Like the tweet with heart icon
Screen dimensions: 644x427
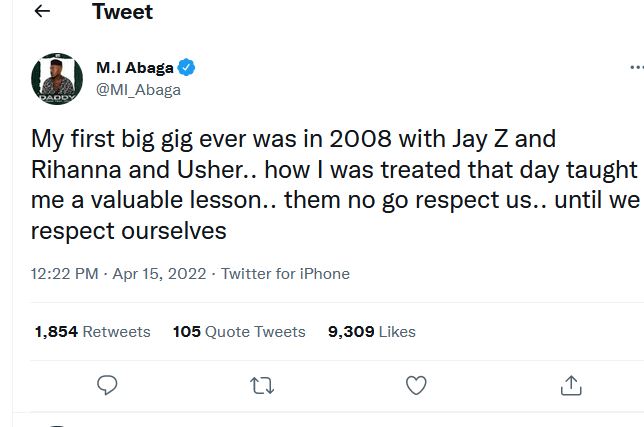pyautogui.click(x=416, y=384)
